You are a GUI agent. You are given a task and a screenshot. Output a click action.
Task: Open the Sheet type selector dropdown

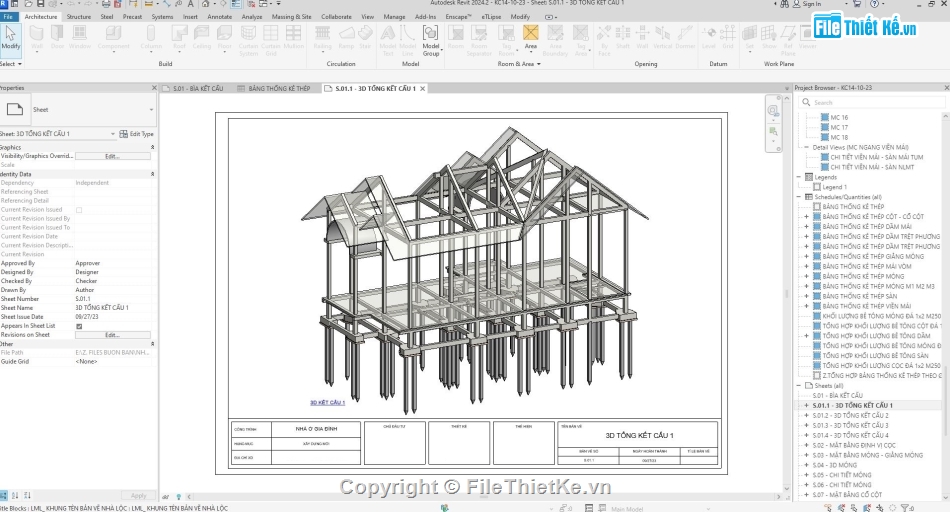coord(151,110)
